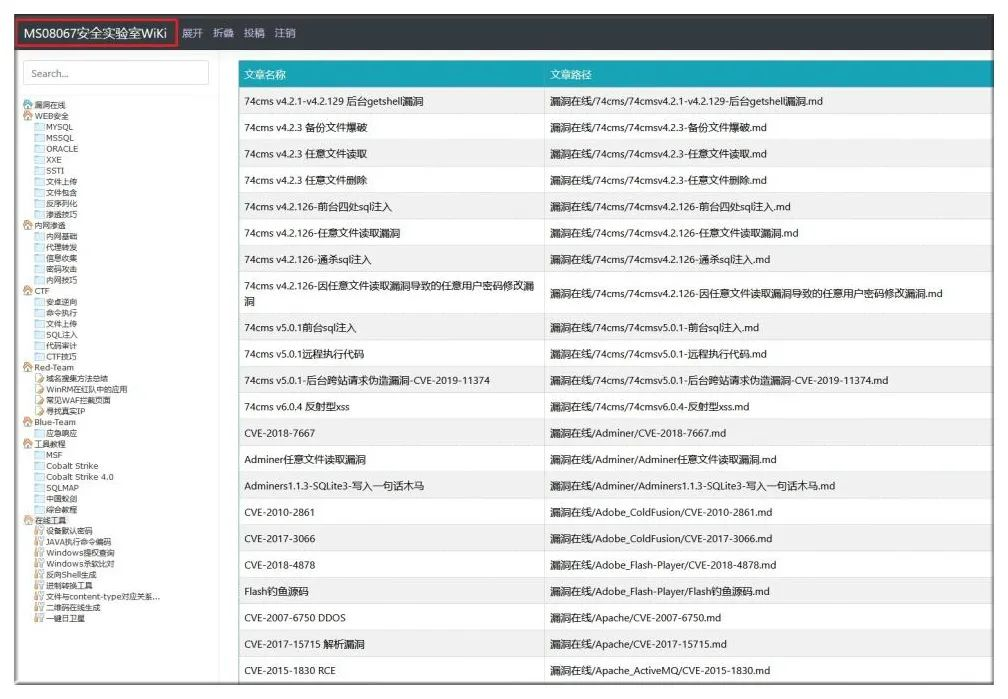This screenshot has width=1008, height=699.
Task: Open the 投稿 page from the top bar
Action: (254, 33)
